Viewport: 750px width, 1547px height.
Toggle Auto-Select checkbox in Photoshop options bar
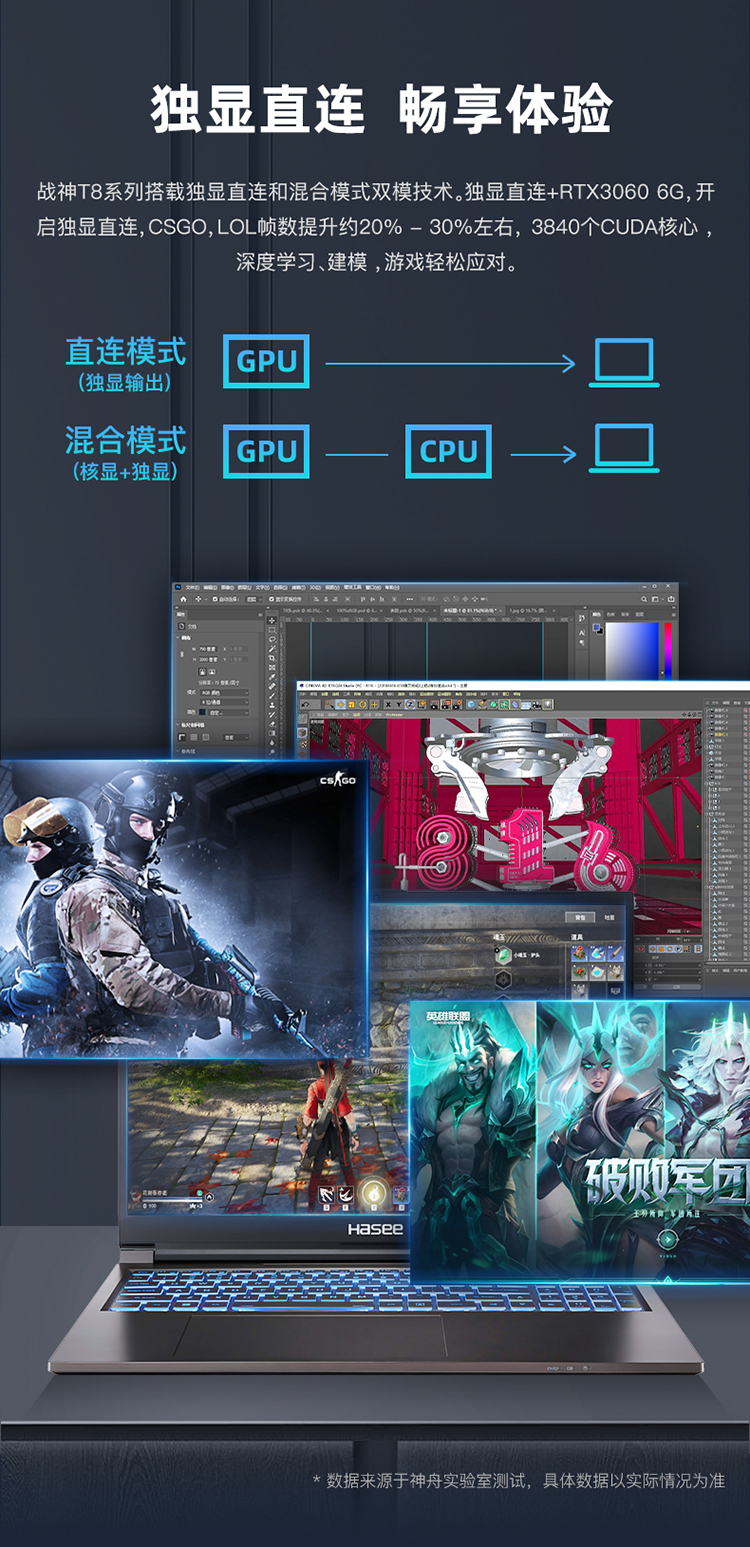click(x=215, y=599)
